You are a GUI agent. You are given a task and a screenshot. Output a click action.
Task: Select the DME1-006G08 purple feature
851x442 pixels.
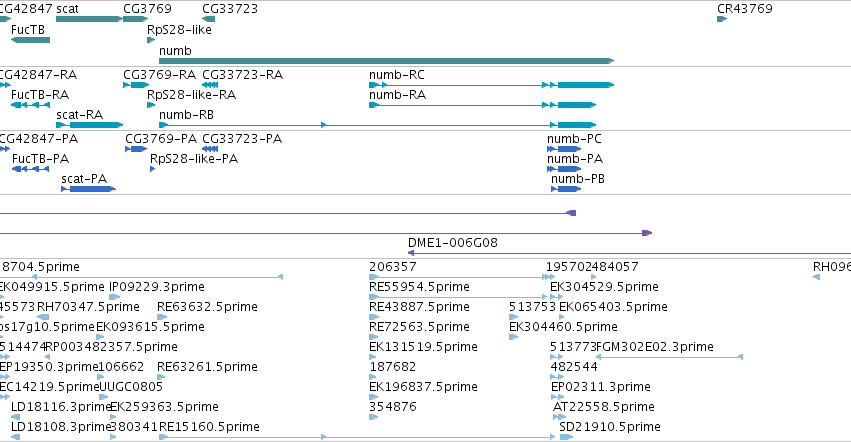pos(629,253)
